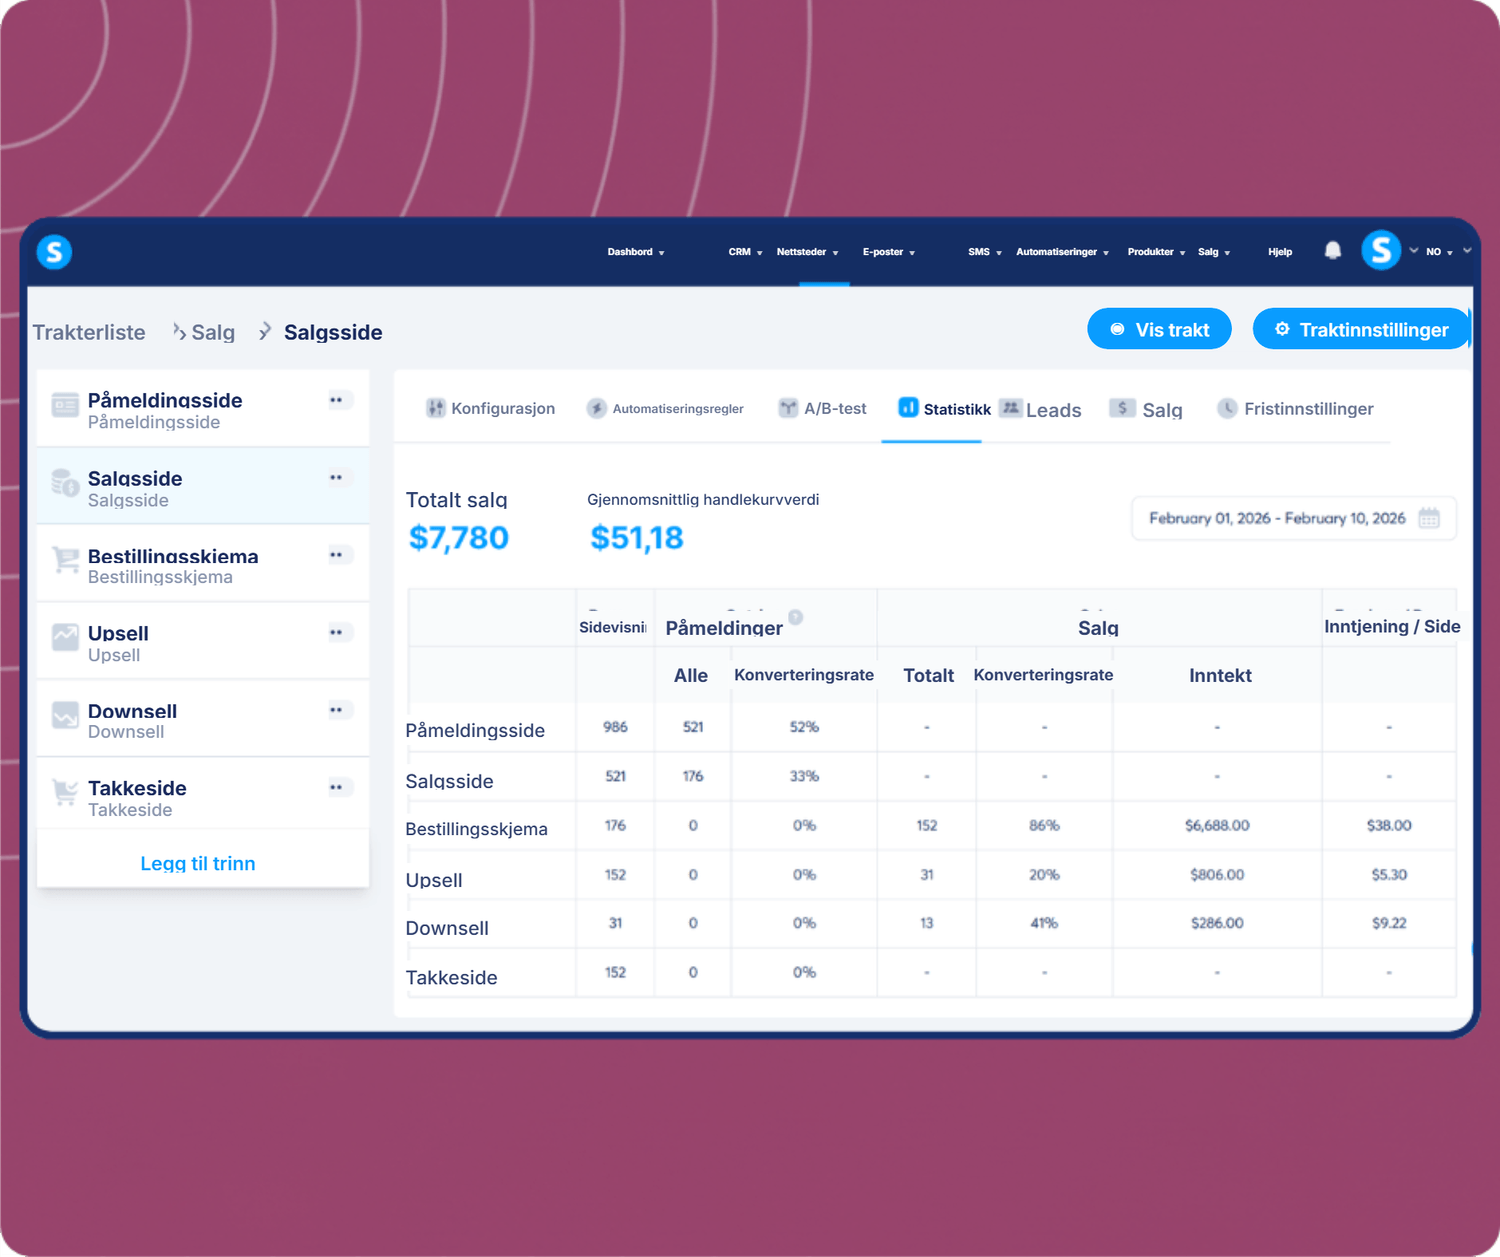
Task: Open the SMS dropdown menu
Action: (984, 252)
